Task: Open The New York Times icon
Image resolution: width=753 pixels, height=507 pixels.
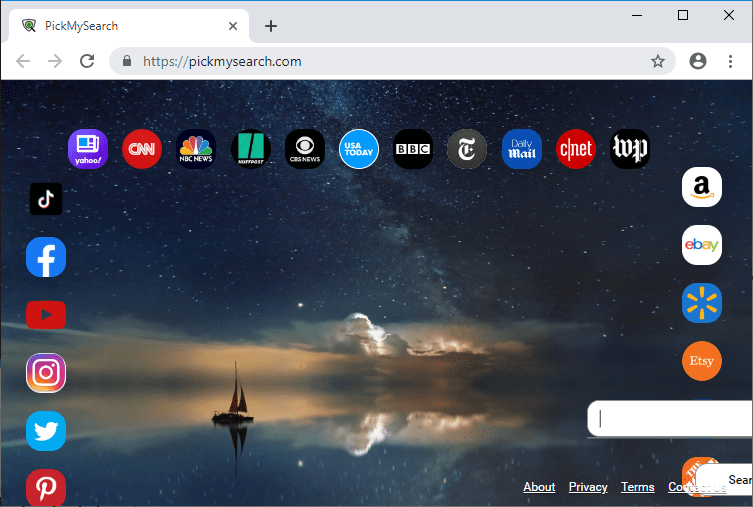Action: 467,149
